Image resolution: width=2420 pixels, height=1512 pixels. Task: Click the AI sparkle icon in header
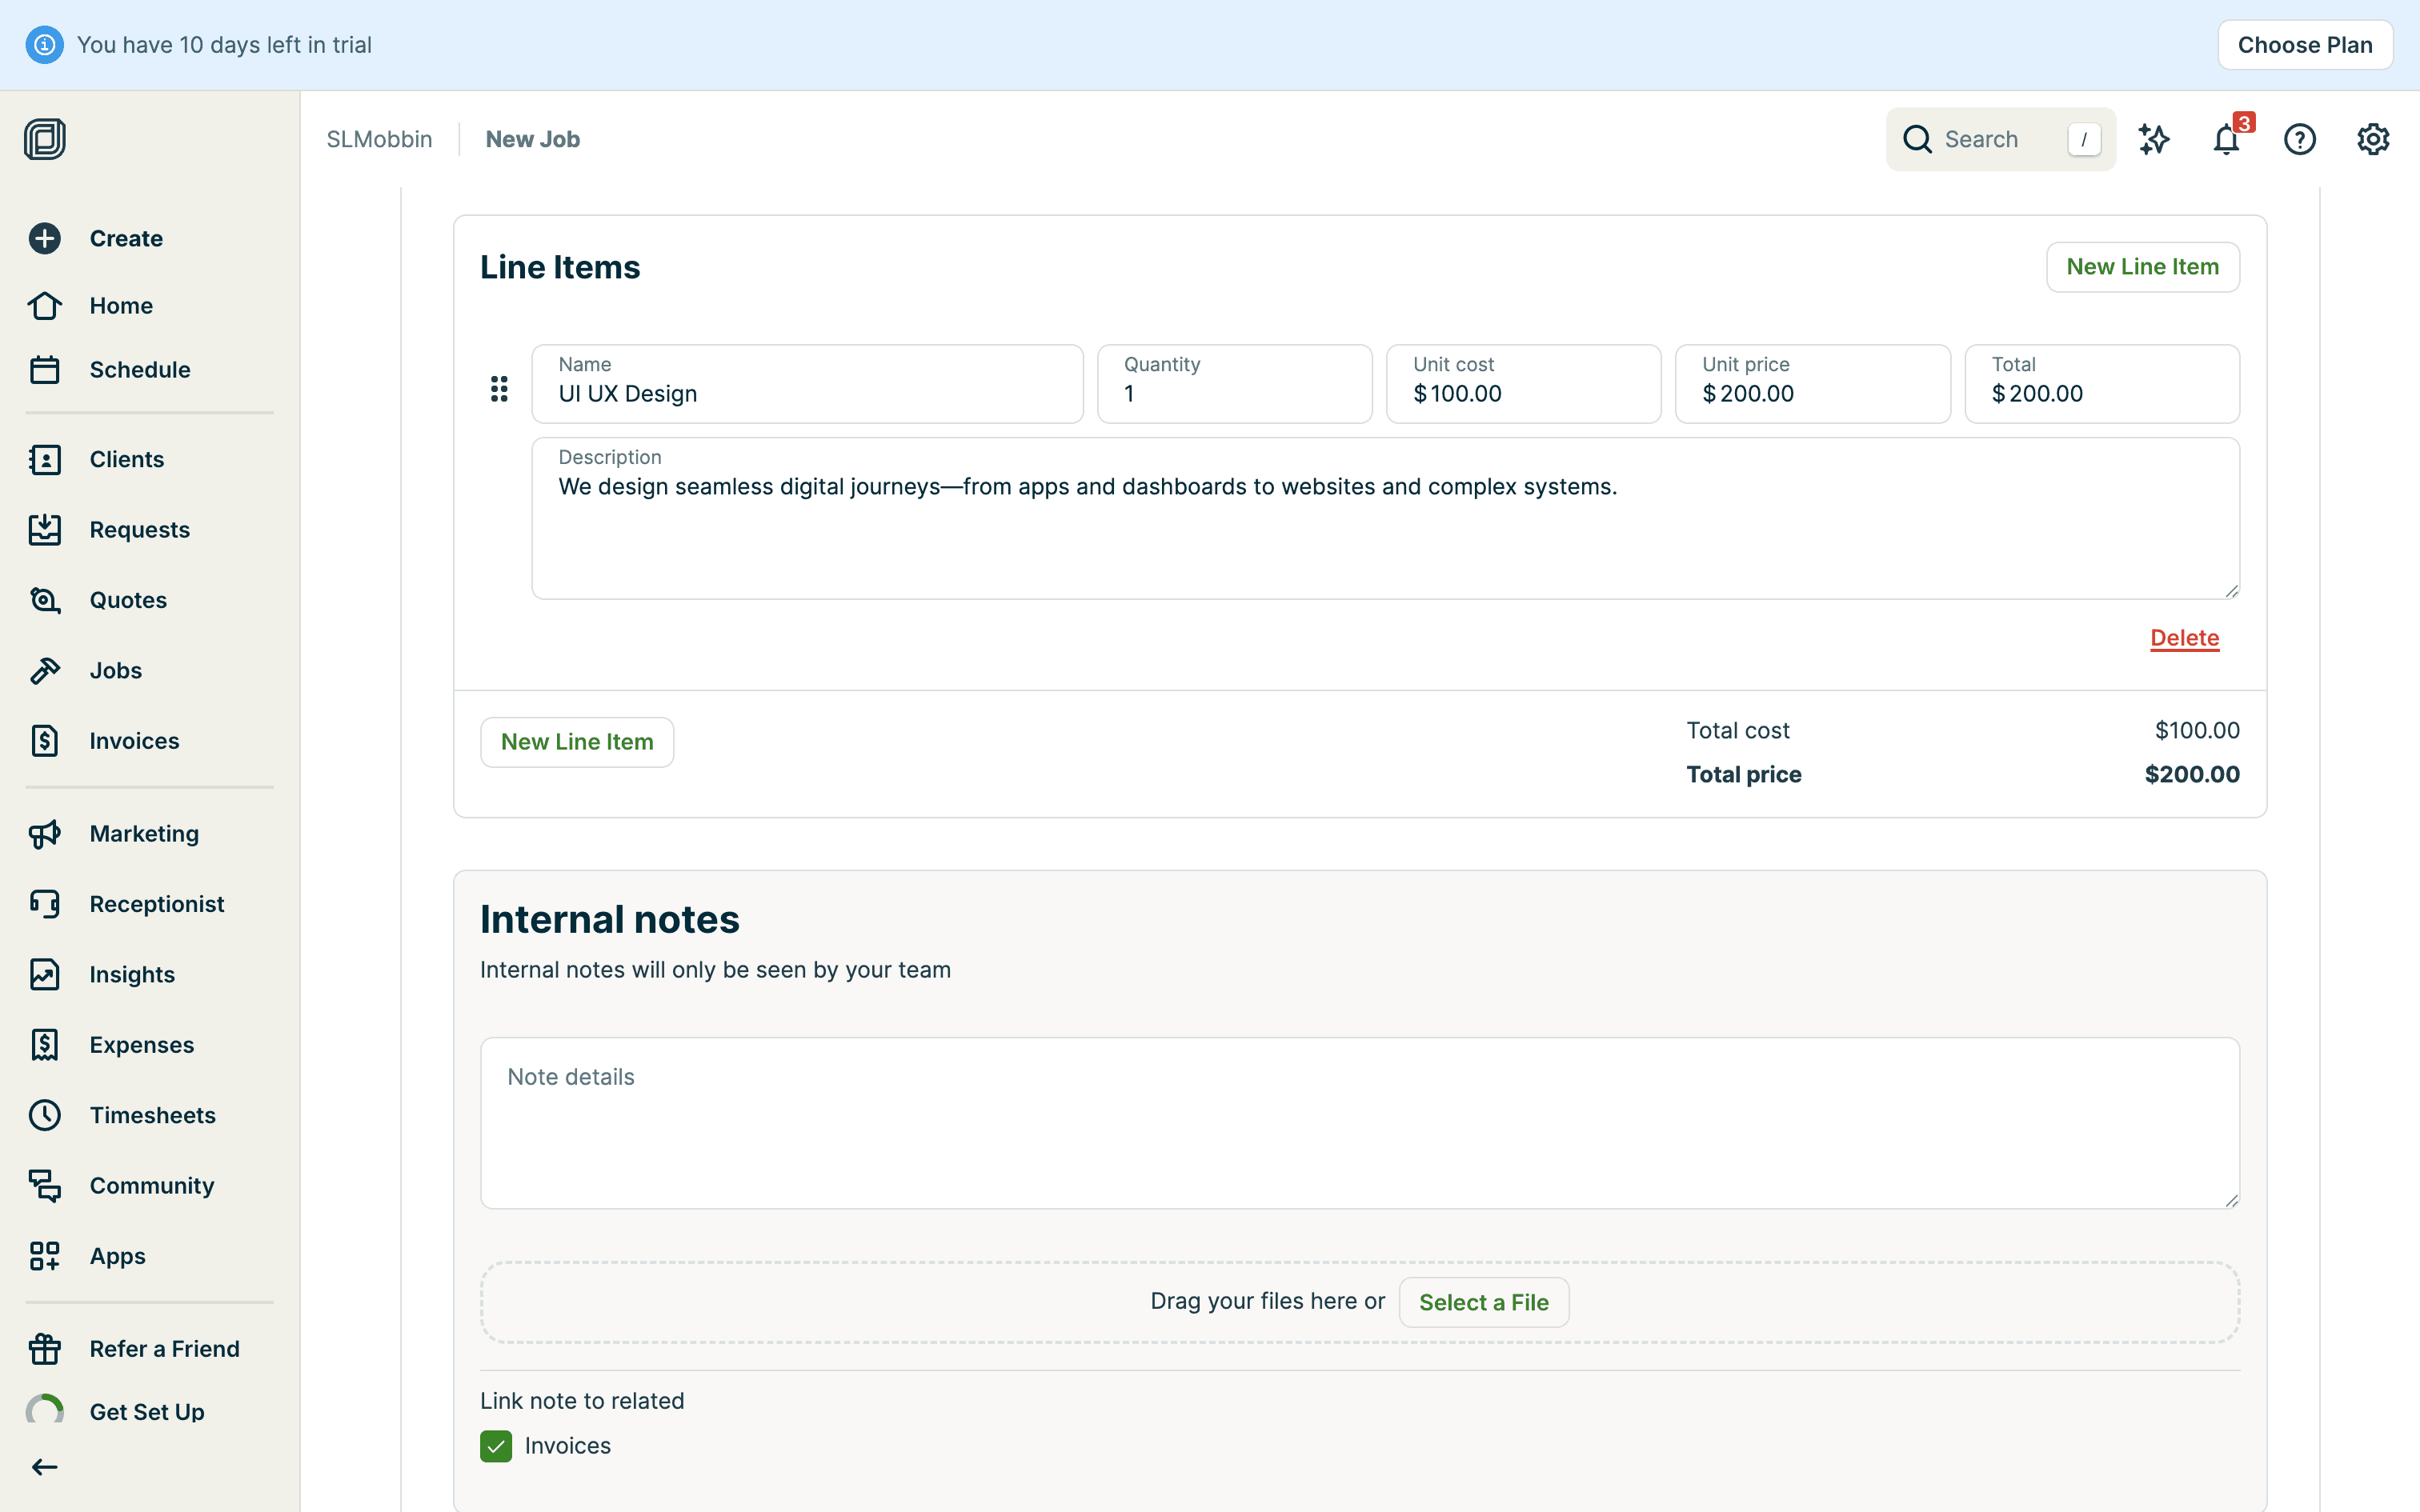click(x=2153, y=139)
